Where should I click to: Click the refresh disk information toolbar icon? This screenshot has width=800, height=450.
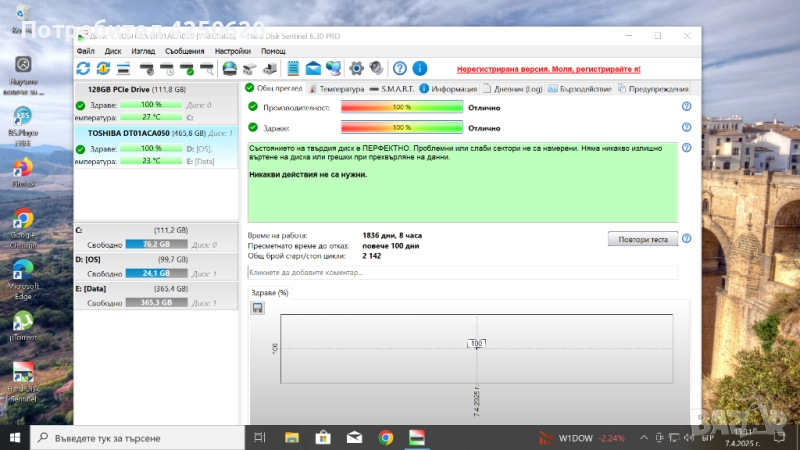tap(83, 68)
